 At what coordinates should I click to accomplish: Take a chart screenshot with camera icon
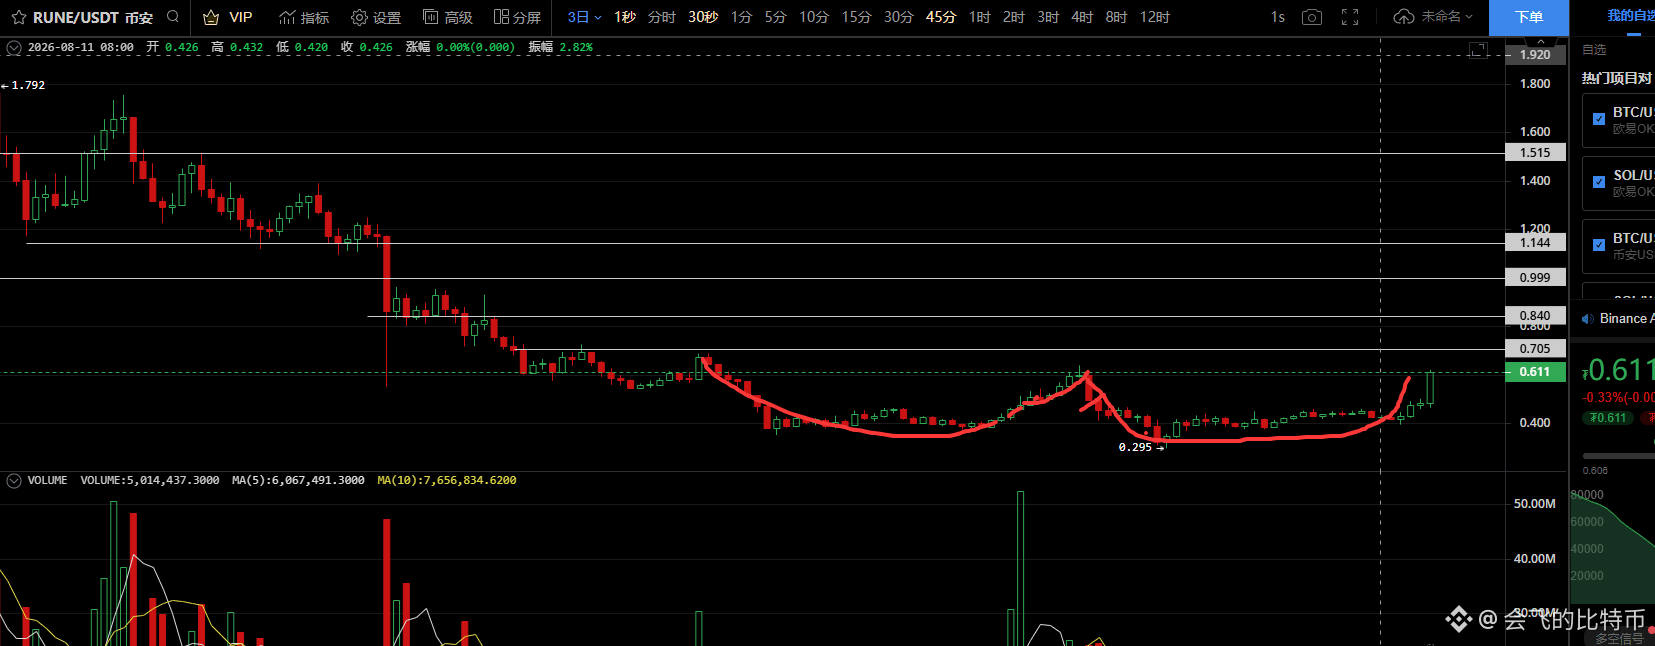pos(1312,17)
